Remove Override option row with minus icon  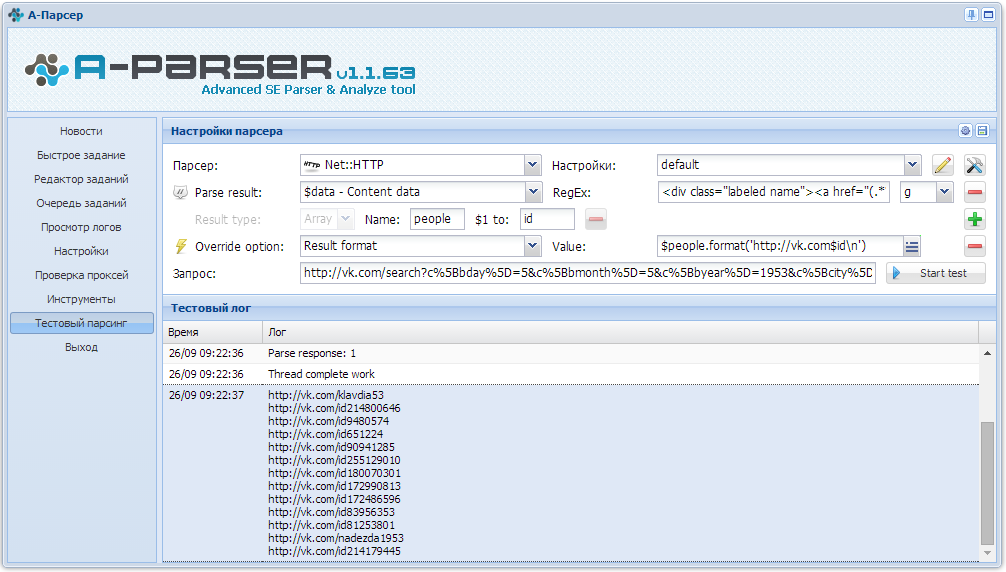pyautogui.click(x=975, y=246)
